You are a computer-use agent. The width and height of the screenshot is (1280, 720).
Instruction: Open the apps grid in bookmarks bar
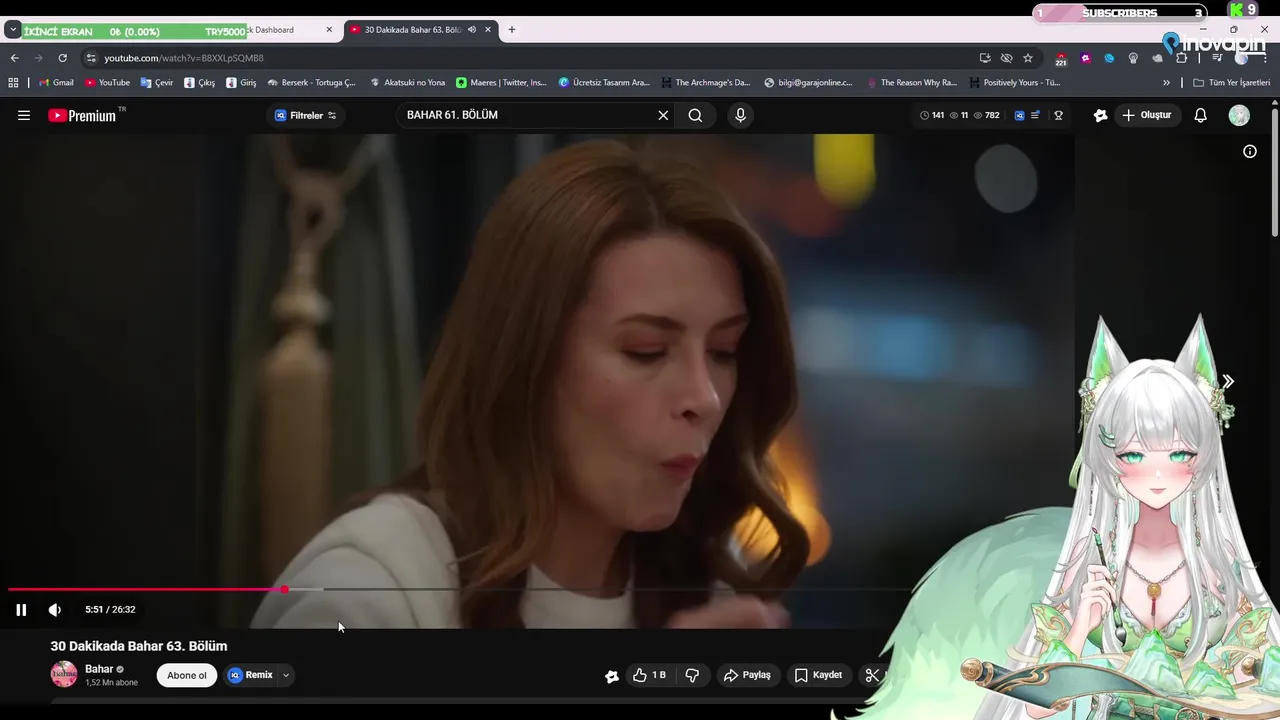point(13,83)
